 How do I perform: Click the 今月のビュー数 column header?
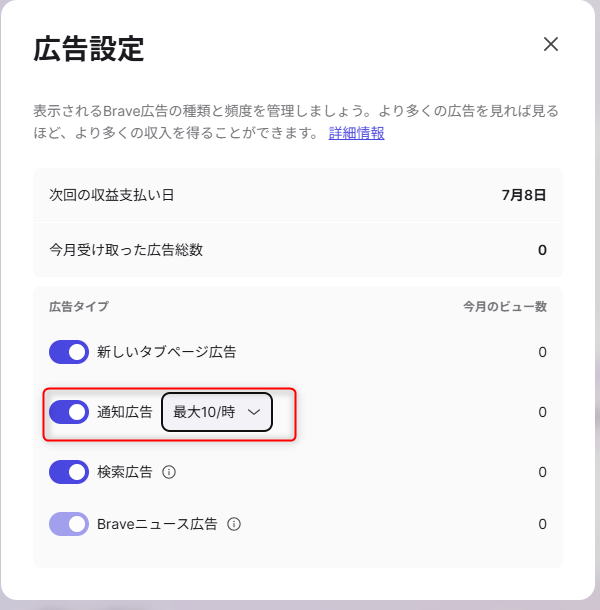click(504, 306)
